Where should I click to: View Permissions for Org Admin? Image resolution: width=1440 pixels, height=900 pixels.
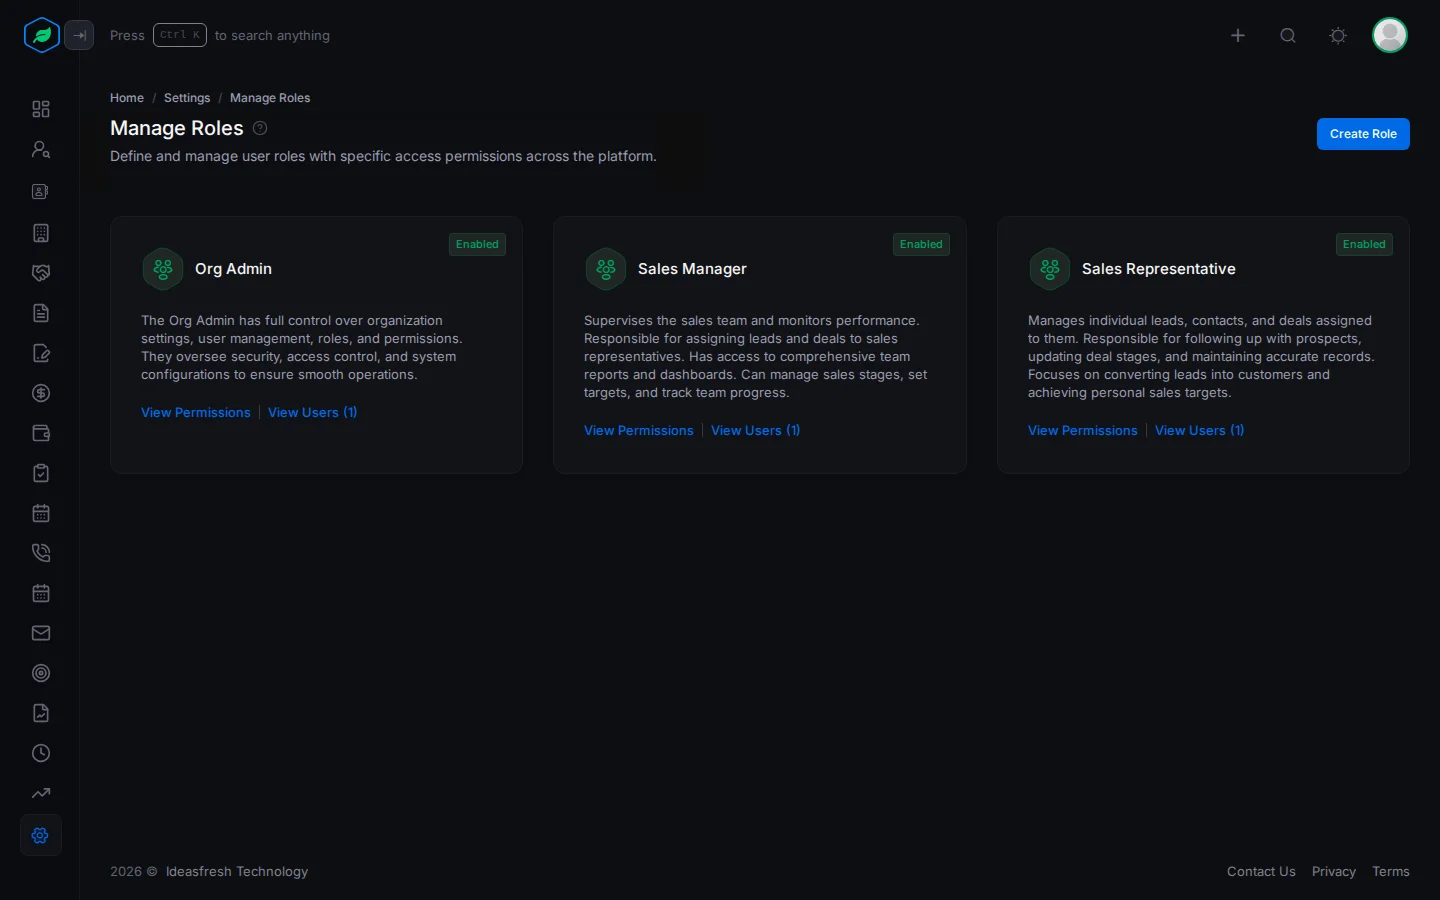[196, 412]
